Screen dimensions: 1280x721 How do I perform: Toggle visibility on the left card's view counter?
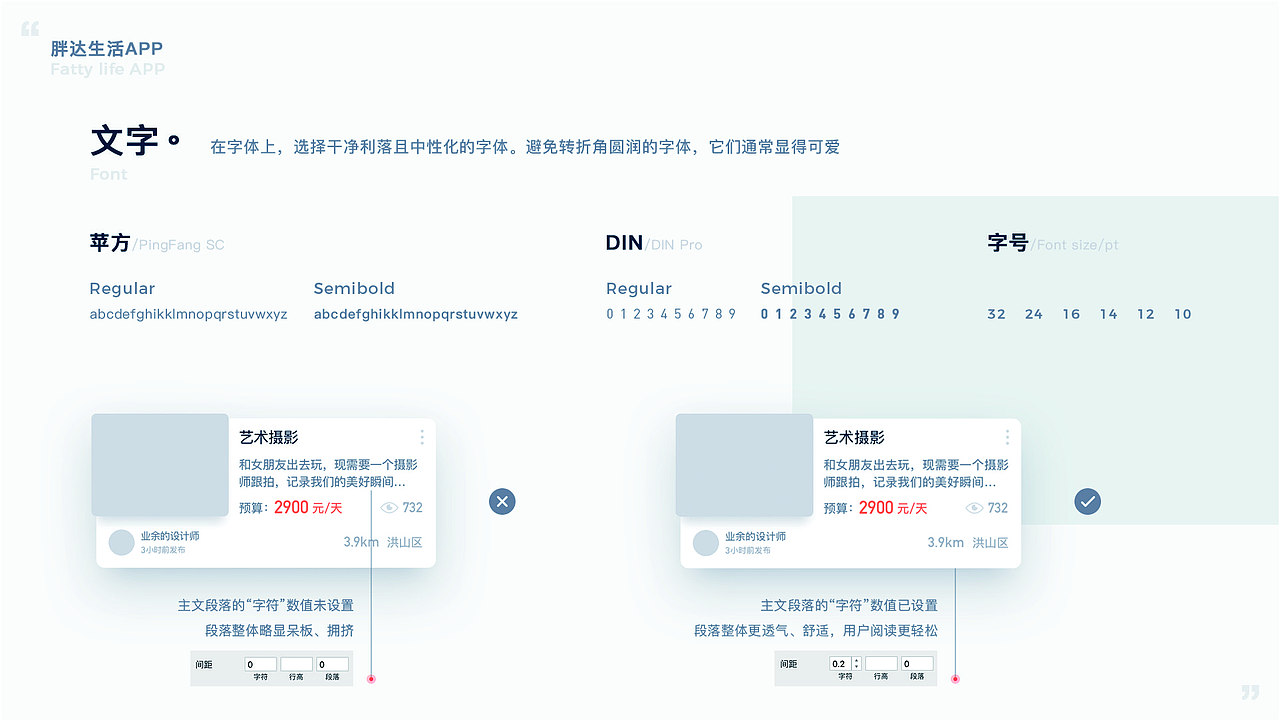coord(389,507)
